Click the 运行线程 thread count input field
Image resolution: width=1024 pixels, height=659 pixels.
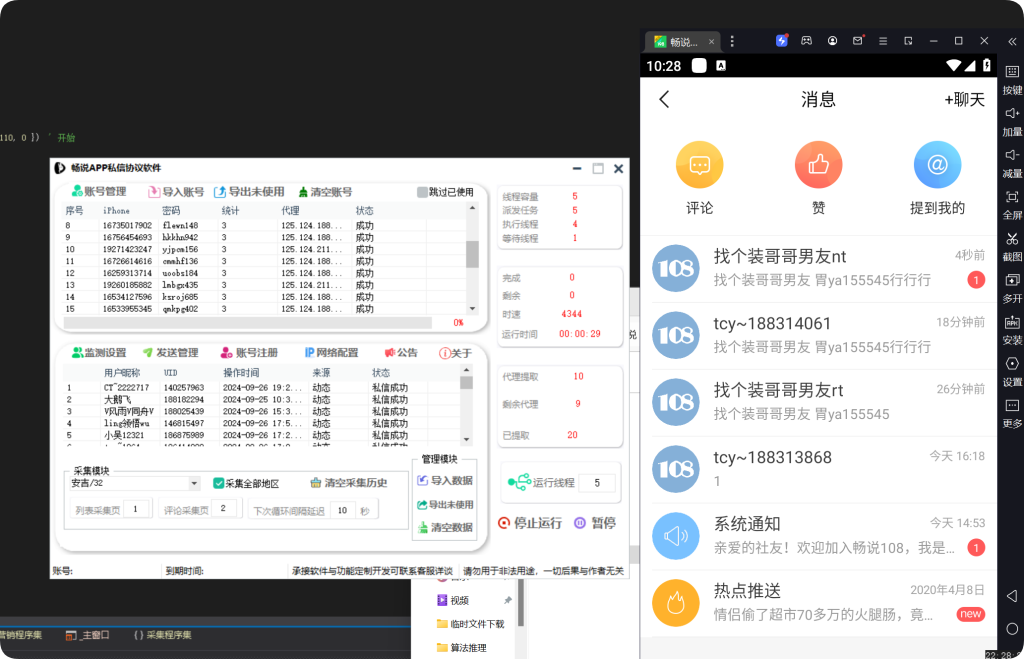click(597, 483)
